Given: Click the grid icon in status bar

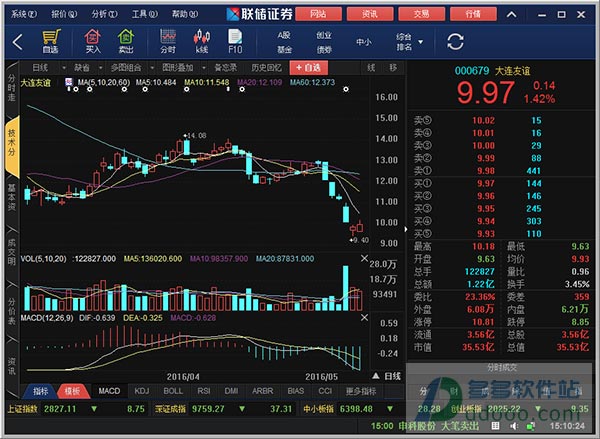Looking at the screenshot, I should [x=495, y=426].
